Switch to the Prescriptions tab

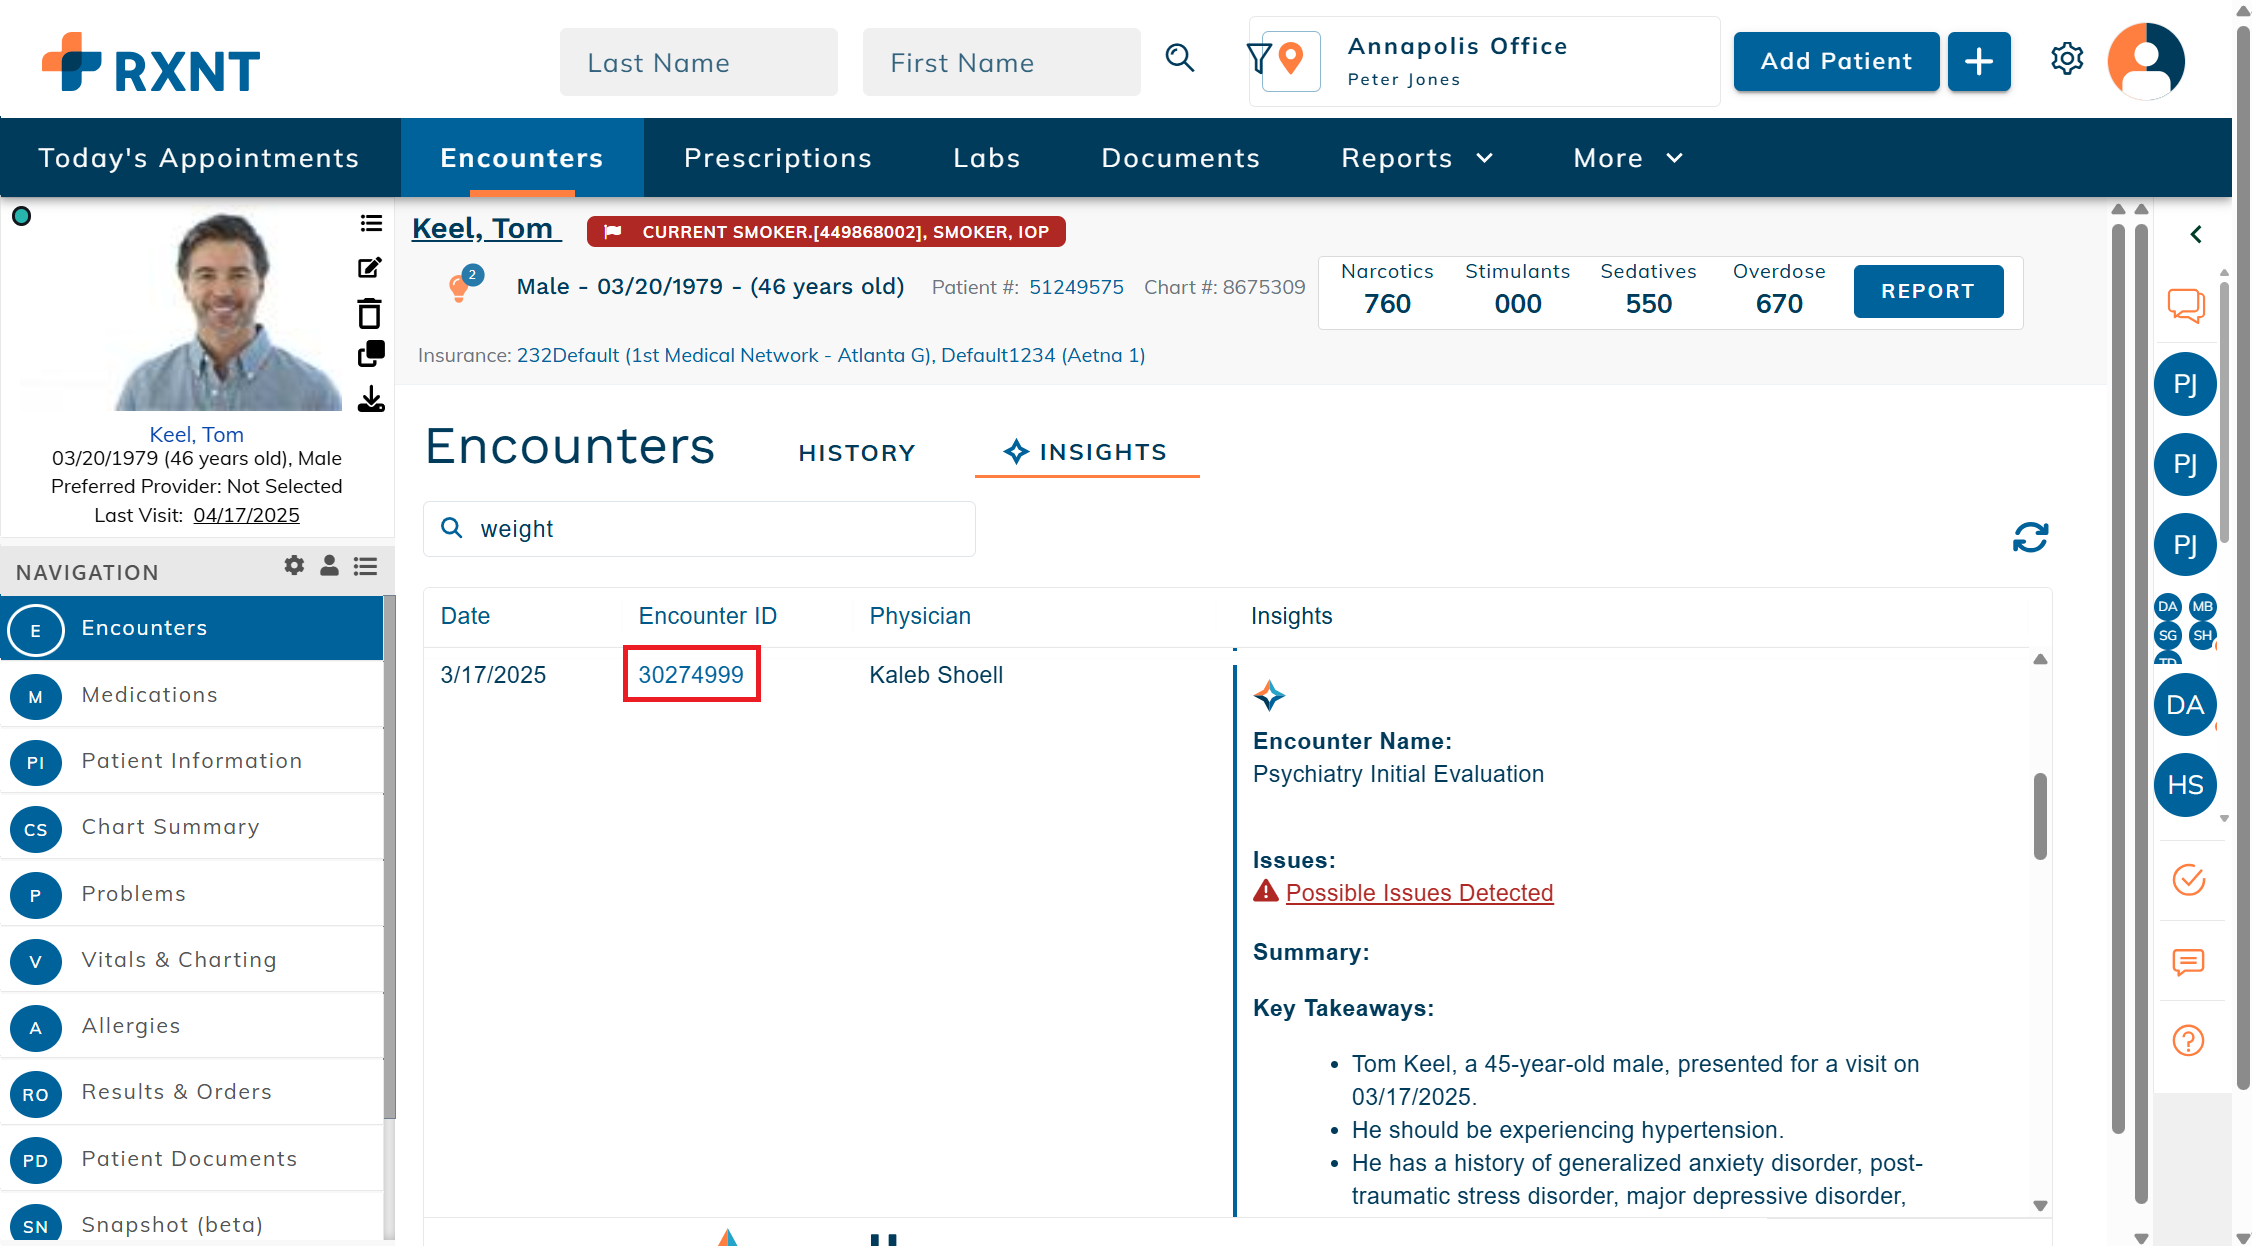point(778,158)
